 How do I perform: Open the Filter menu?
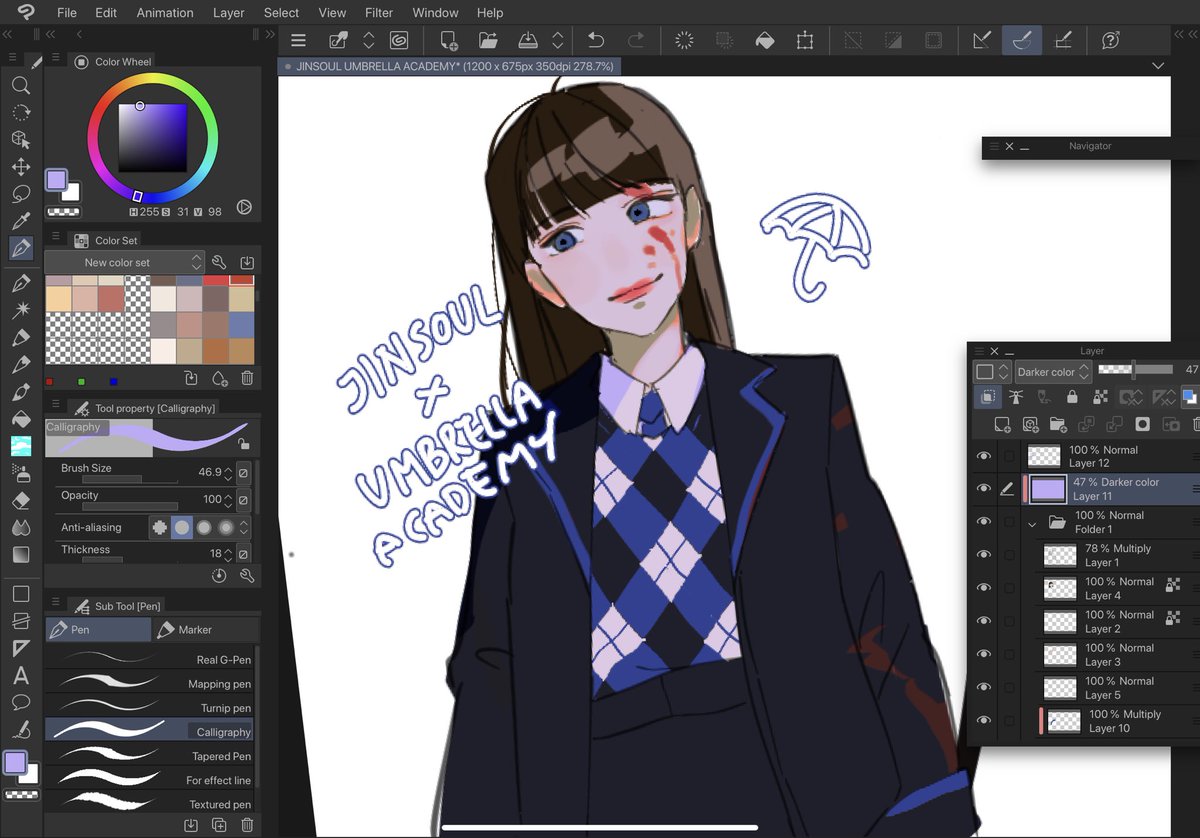coord(379,13)
